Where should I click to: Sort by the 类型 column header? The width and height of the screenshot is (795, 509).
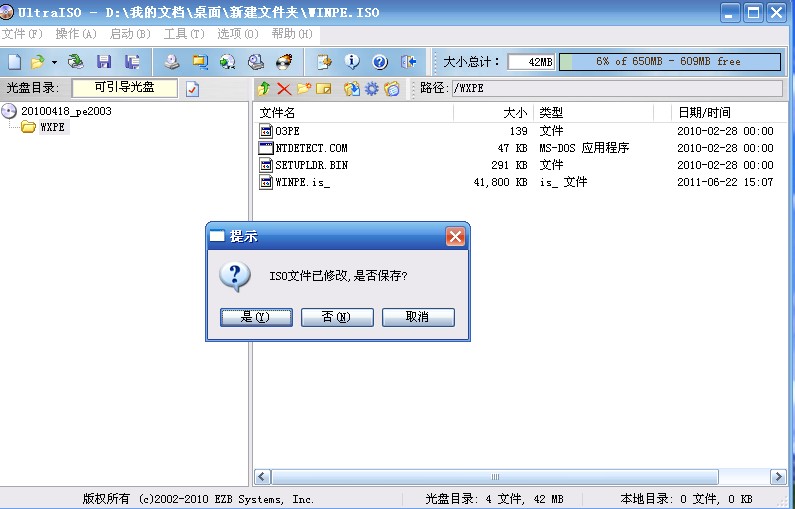tap(593, 113)
